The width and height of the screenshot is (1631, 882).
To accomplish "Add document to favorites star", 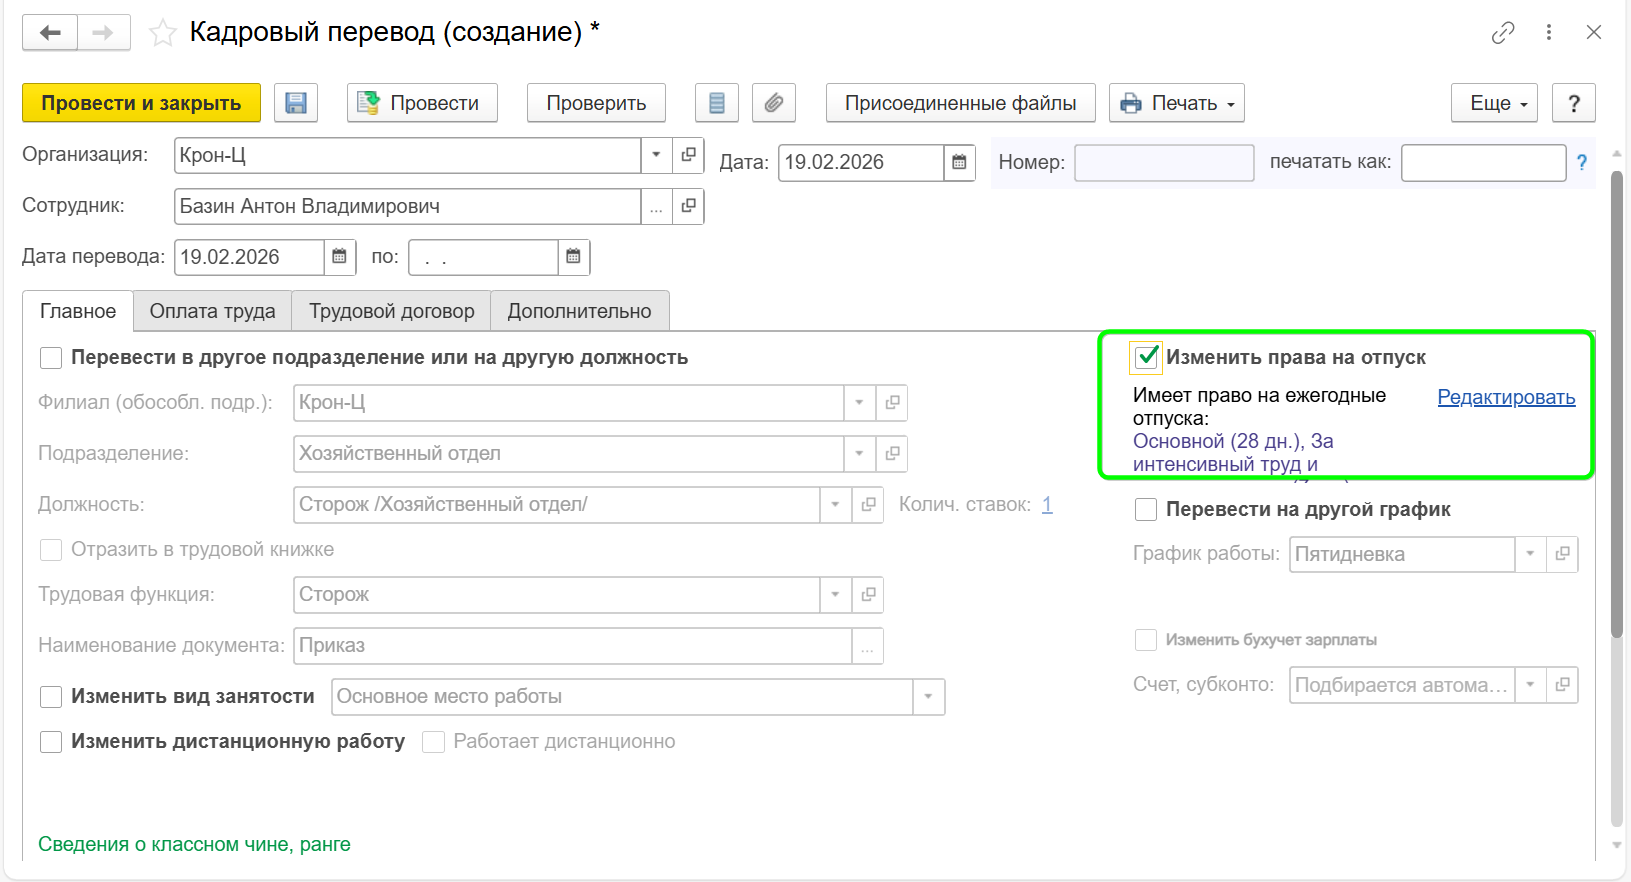I will click(x=162, y=33).
